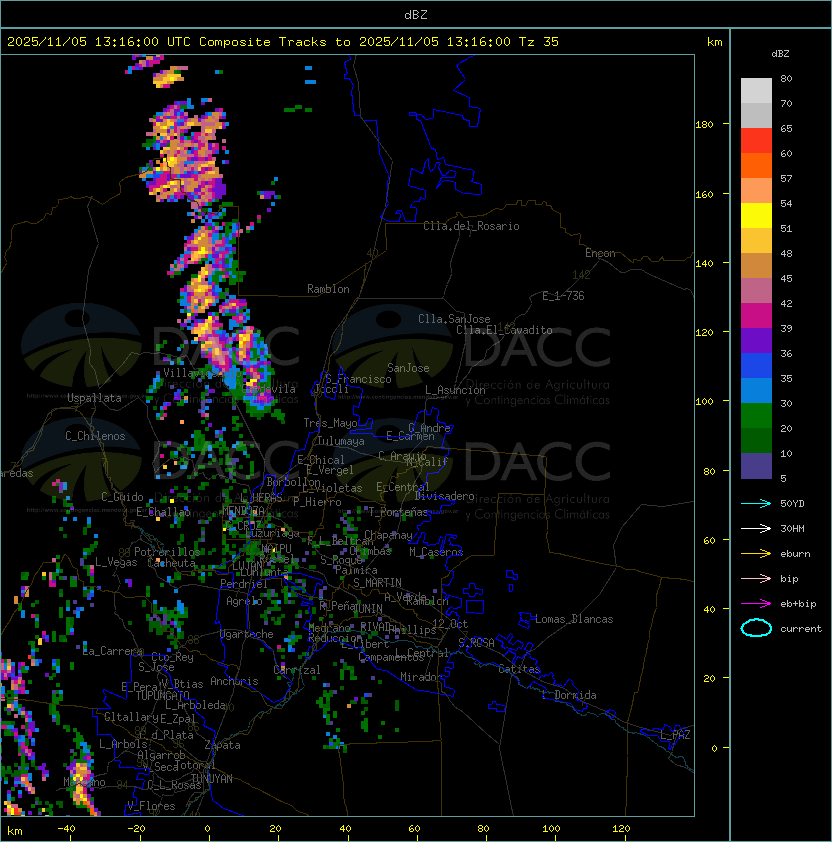Click the '180' y-axis tick label

coord(704,125)
